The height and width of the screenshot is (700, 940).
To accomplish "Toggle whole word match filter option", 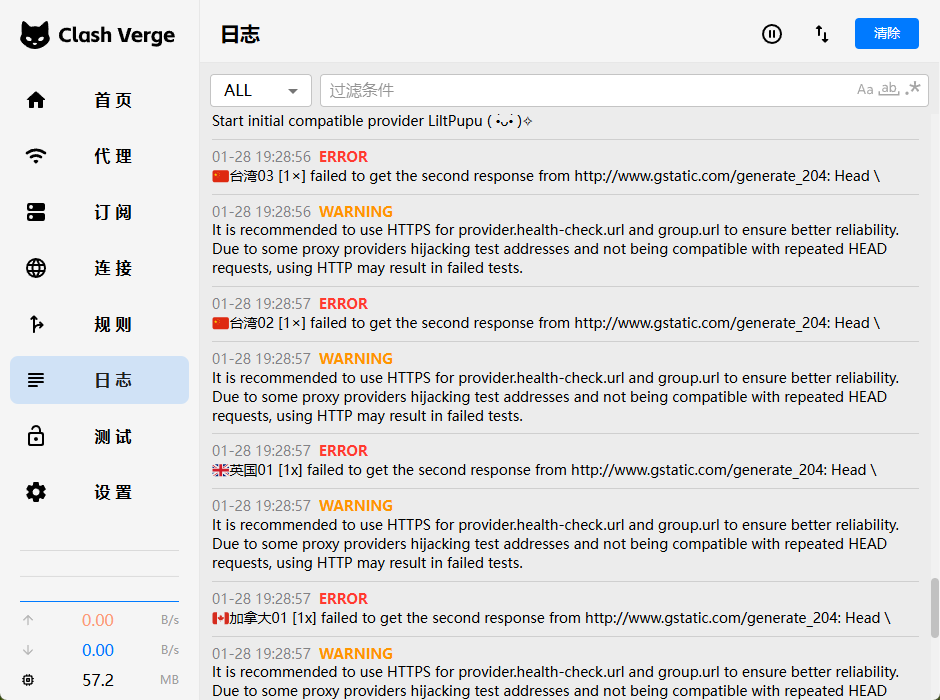I will tap(889, 90).
